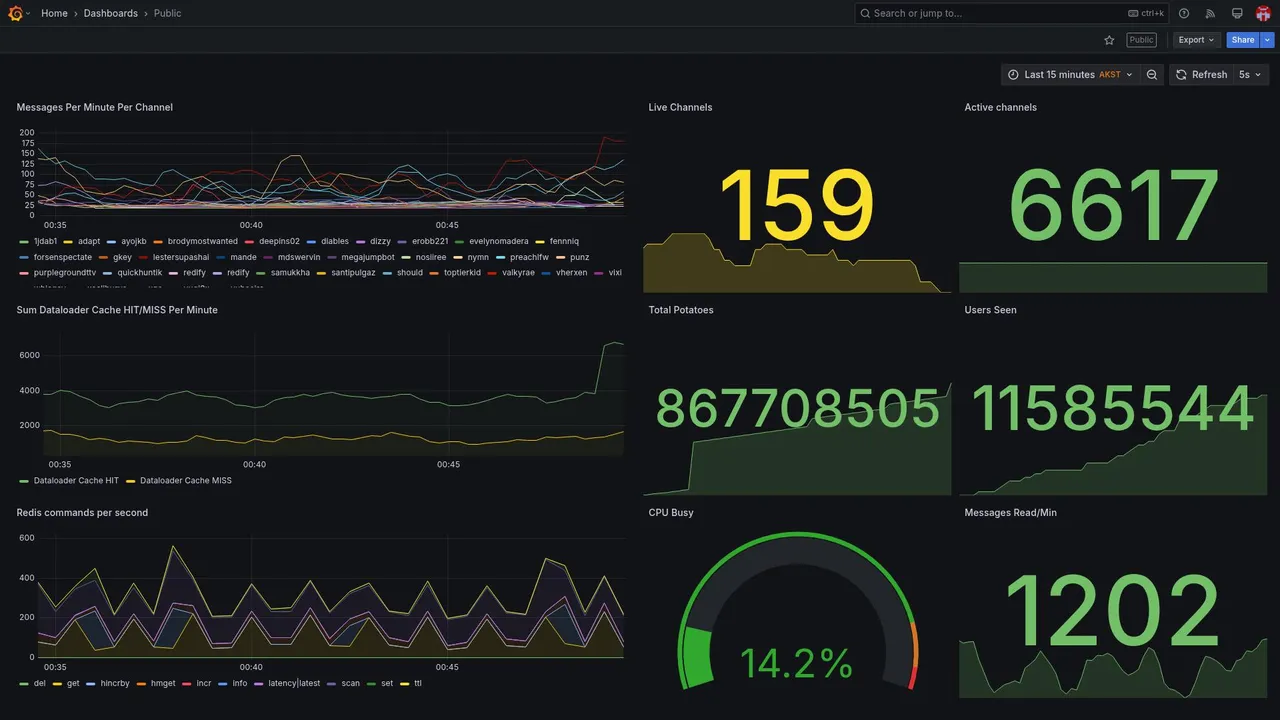Open the Dashboards breadcrumb
This screenshot has width=1280, height=720.
pos(111,13)
